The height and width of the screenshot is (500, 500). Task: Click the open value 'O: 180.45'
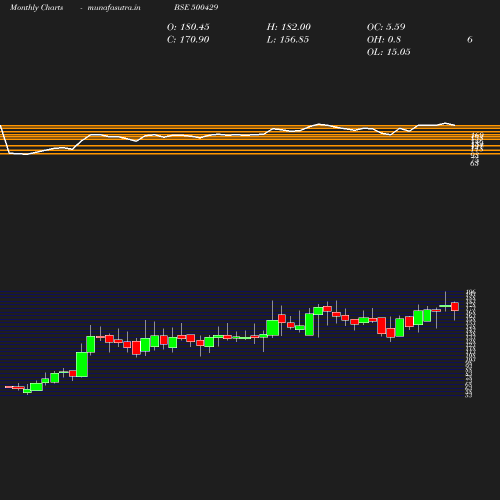[188, 27]
